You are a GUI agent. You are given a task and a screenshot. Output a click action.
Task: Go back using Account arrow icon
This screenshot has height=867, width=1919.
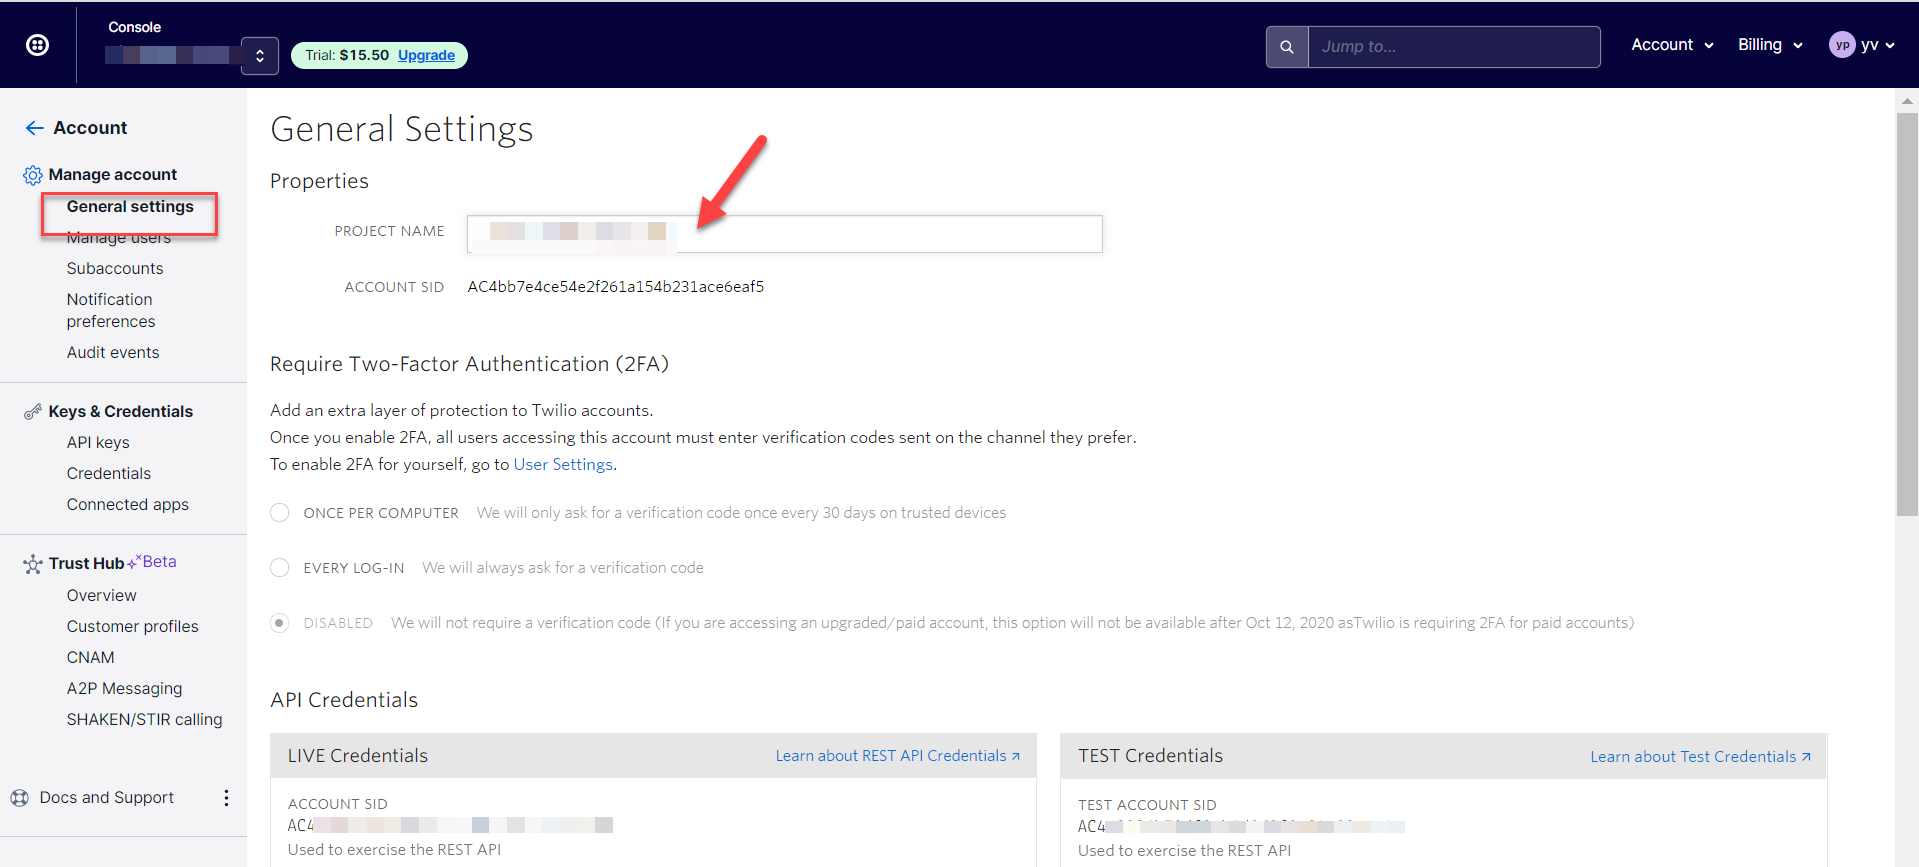click(x=35, y=128)
